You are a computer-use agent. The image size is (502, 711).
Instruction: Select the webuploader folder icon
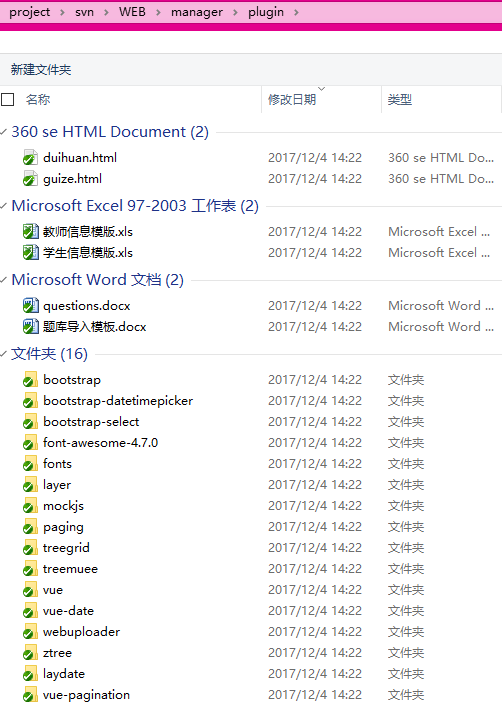click(30, 632)
